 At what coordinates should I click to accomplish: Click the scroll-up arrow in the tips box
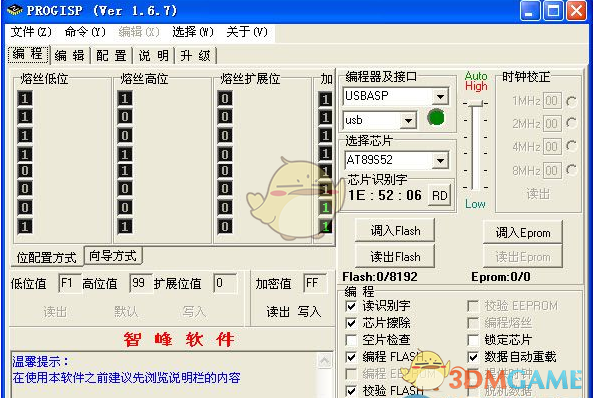click(324, 361)
